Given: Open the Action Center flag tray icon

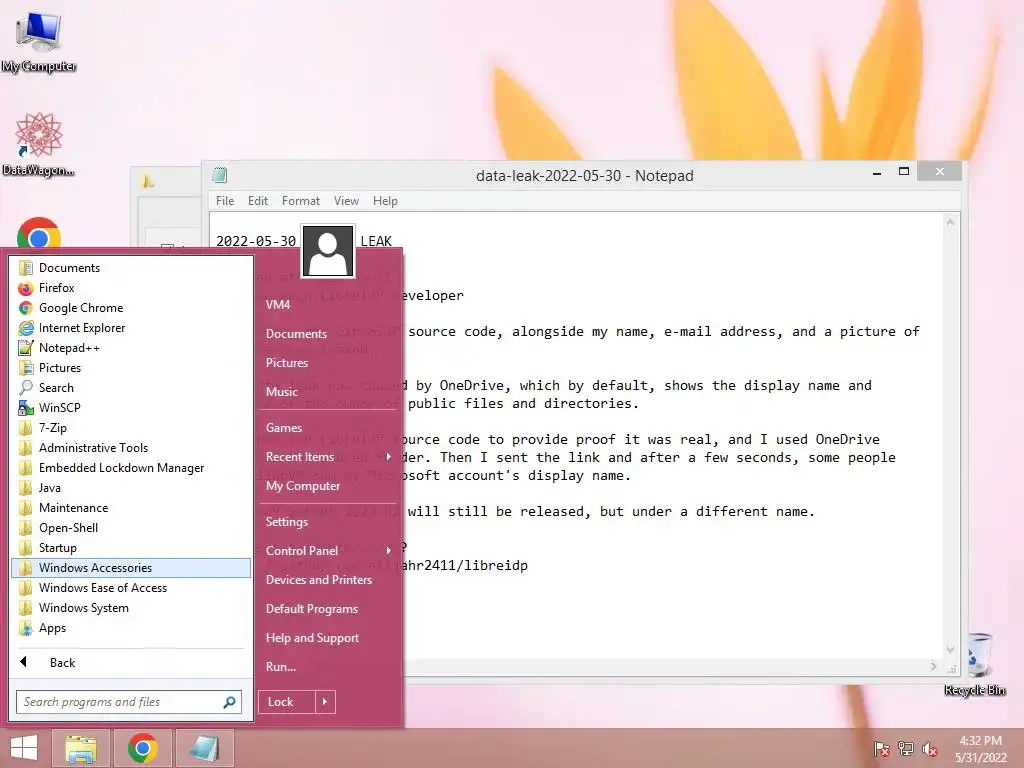Looking at the screenshot, I should pos(881,748).
